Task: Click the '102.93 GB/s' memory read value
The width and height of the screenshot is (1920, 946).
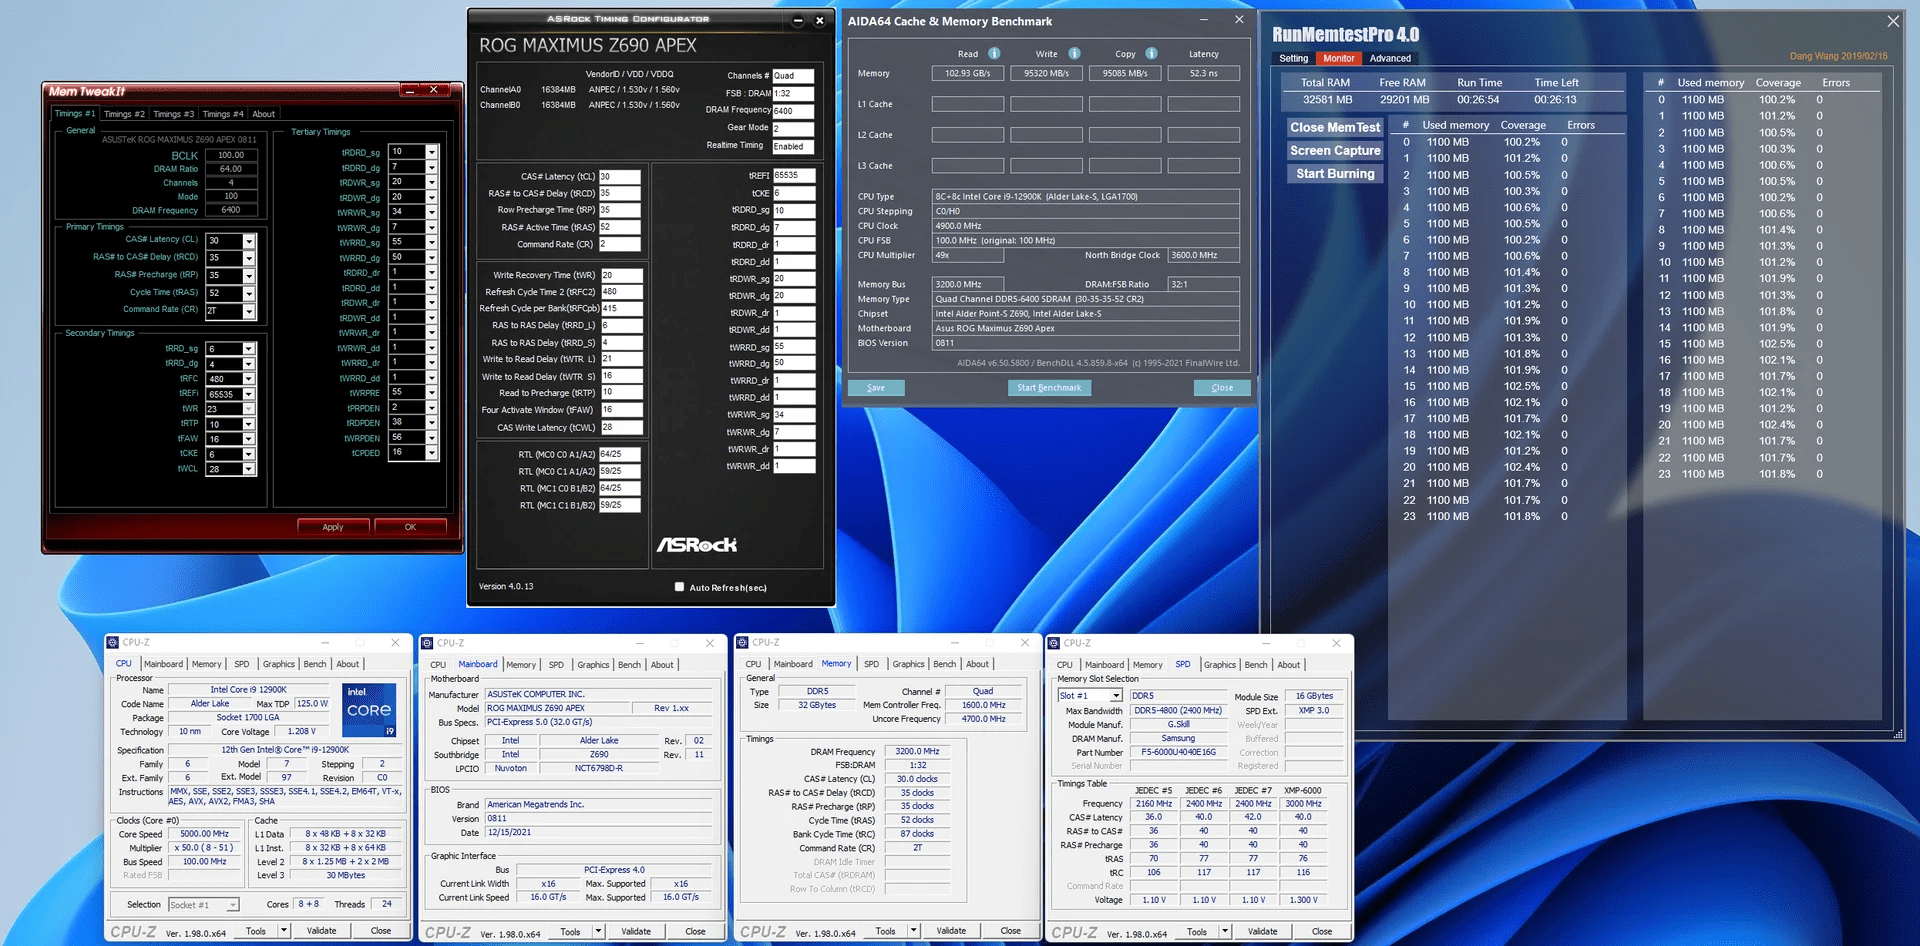Action: click(x=967, y=73)
